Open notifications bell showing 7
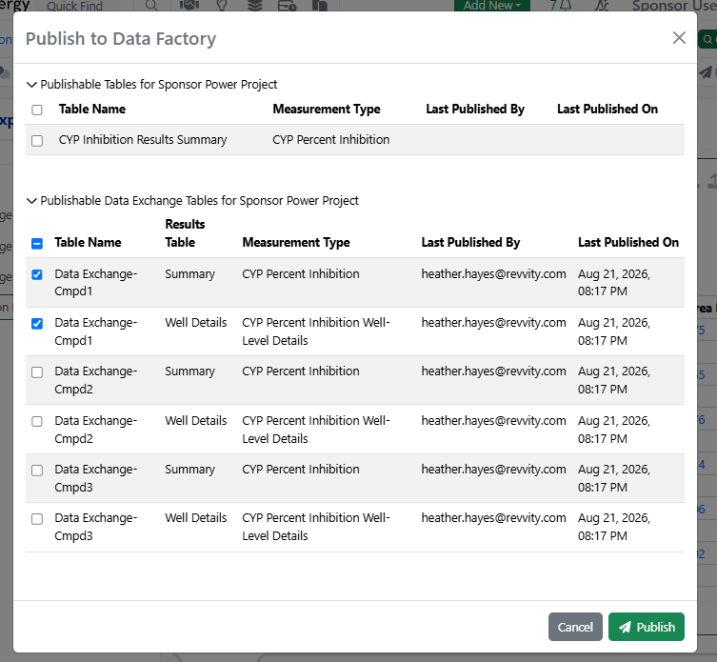Image resolution: width=717 pixels, height=662 pixels. click(561, 5)
